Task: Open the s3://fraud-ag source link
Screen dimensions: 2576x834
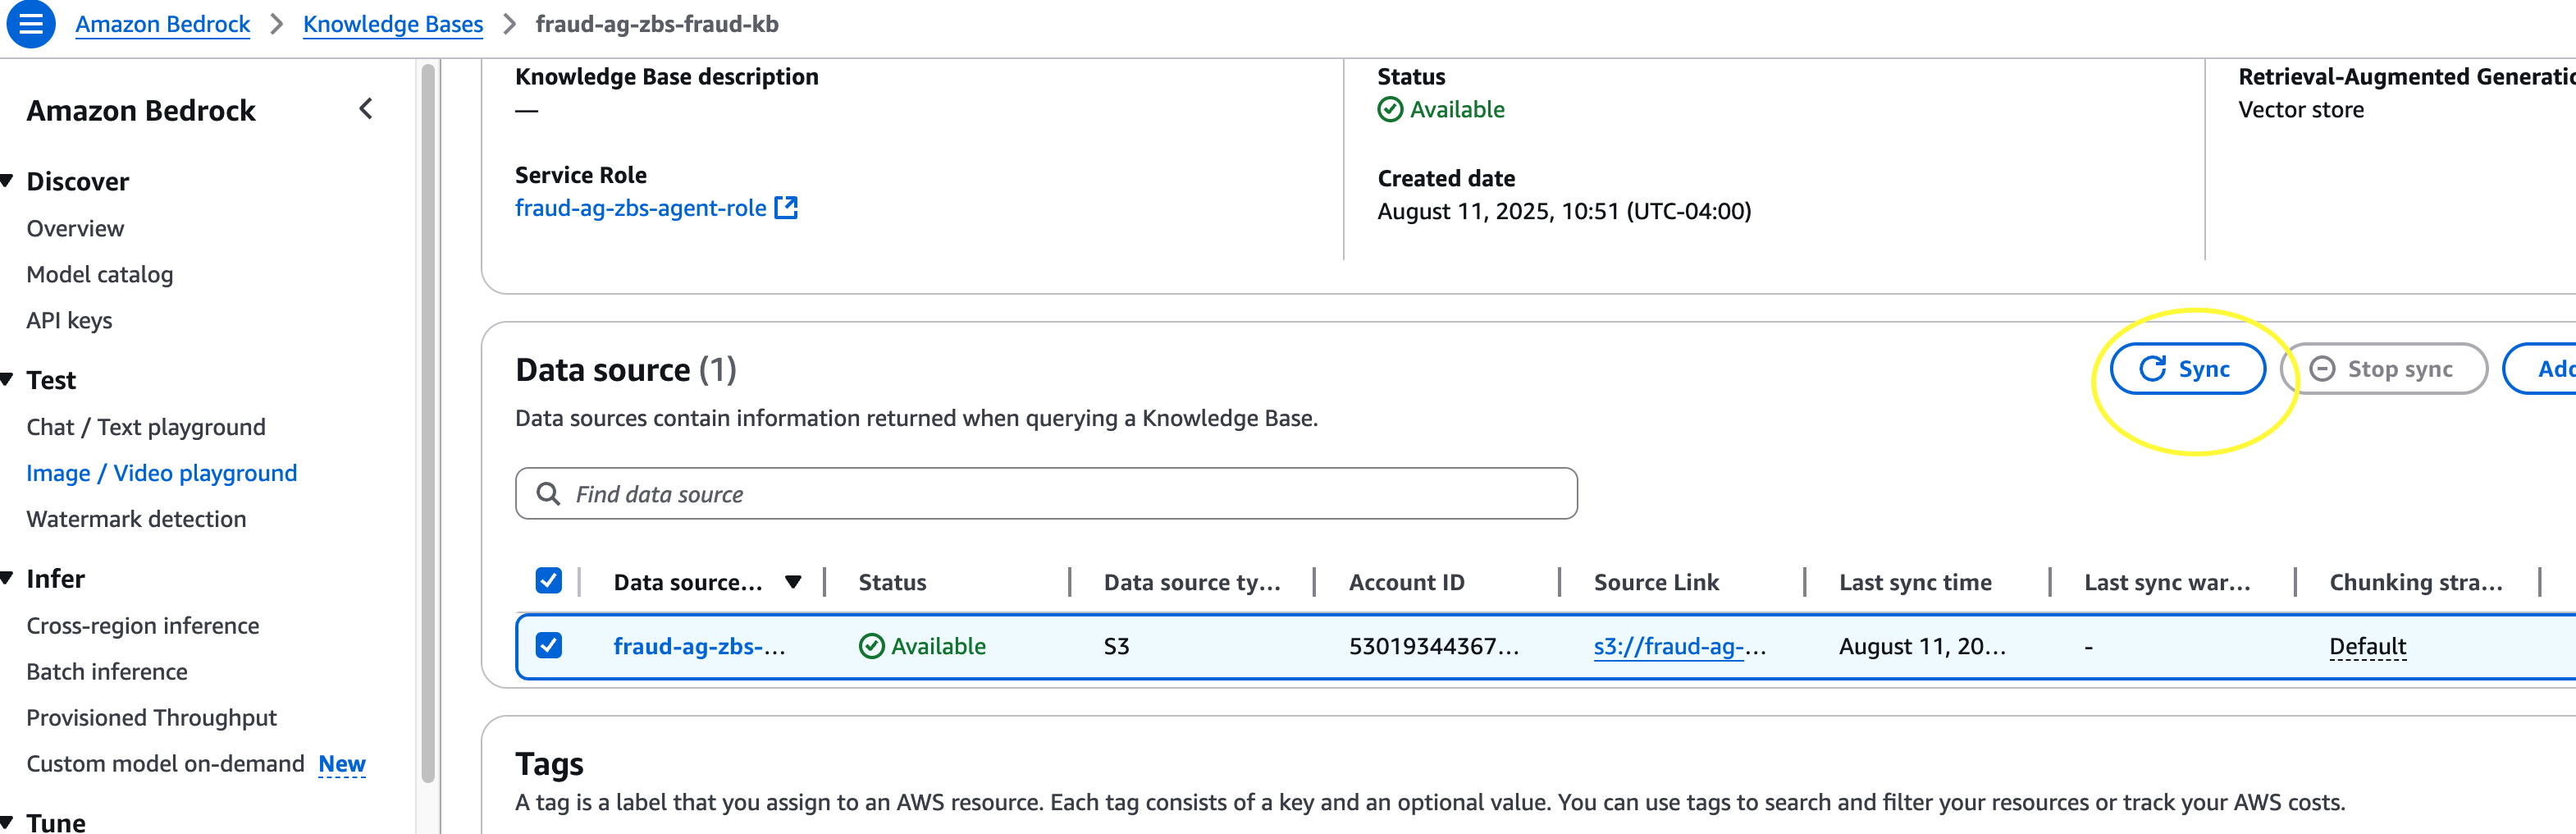Action: click(x=1680, y=646)
